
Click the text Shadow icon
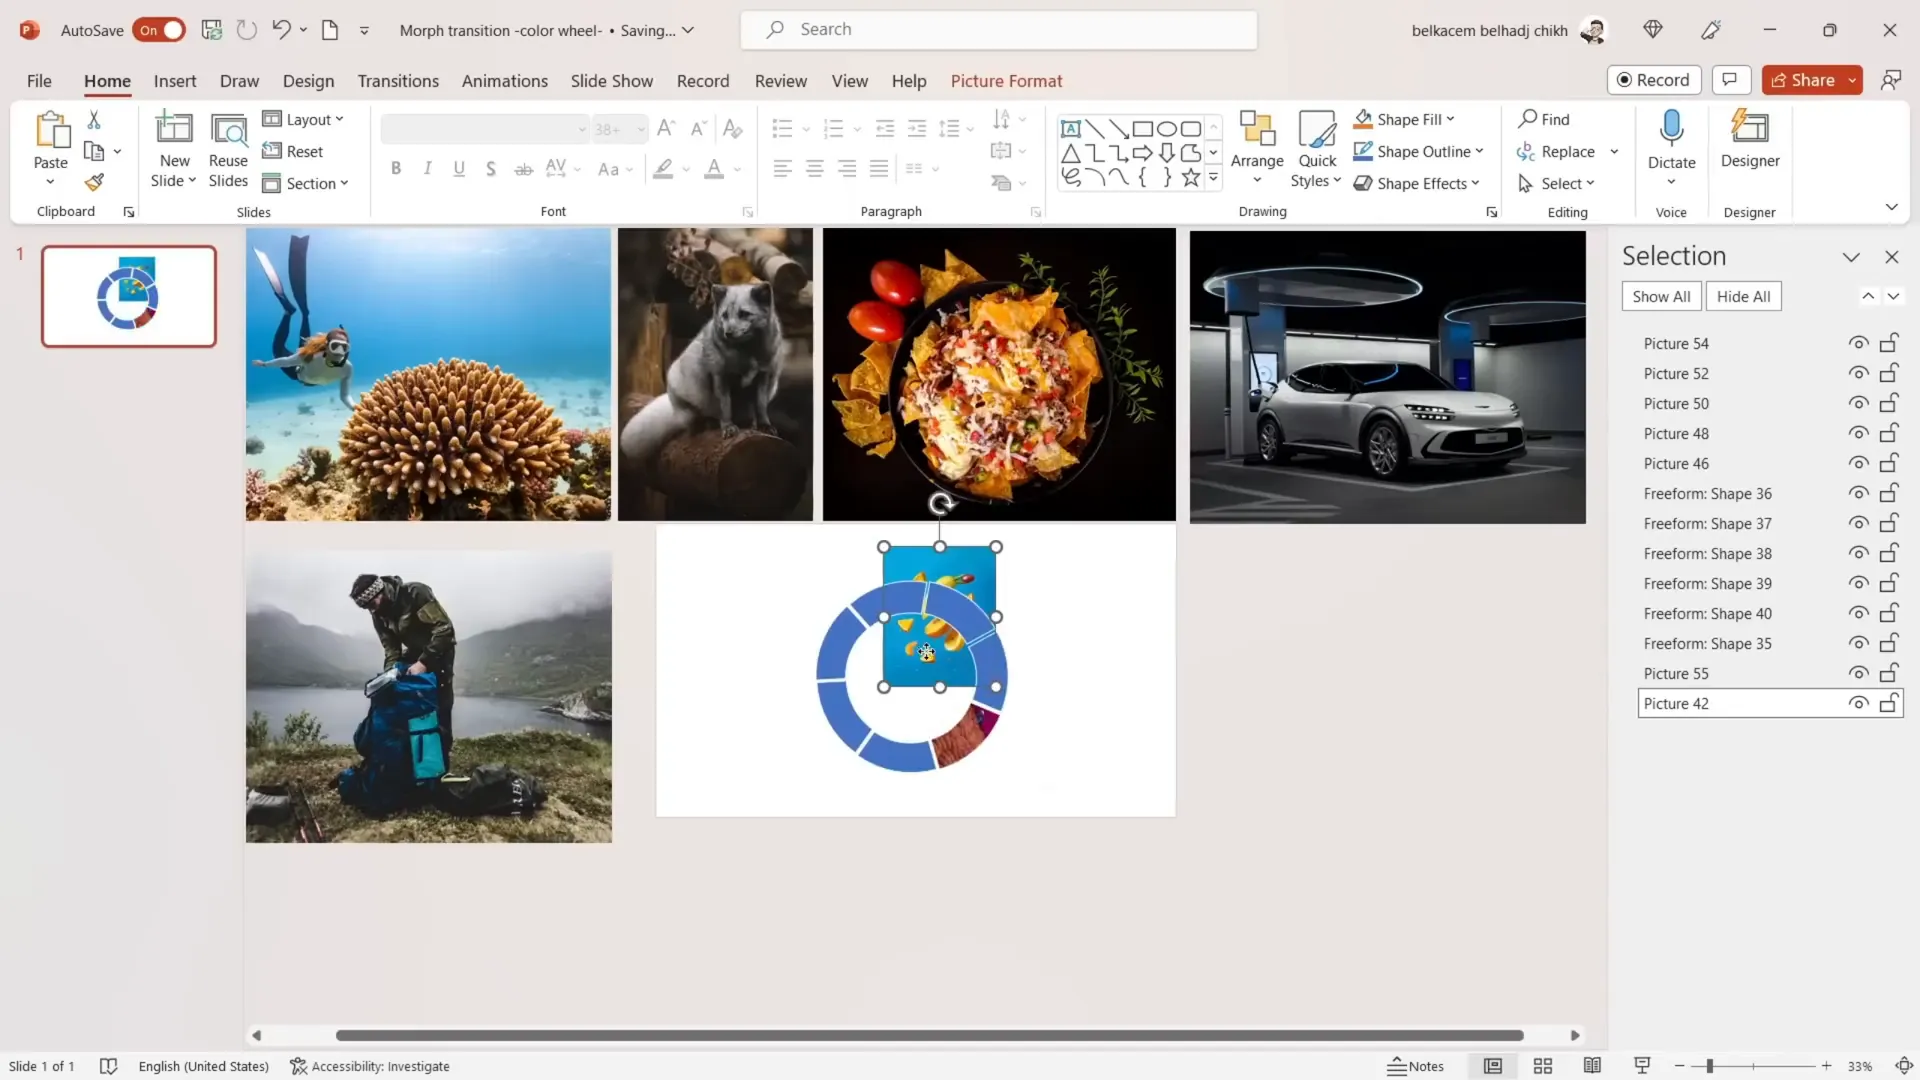(491, 169)
